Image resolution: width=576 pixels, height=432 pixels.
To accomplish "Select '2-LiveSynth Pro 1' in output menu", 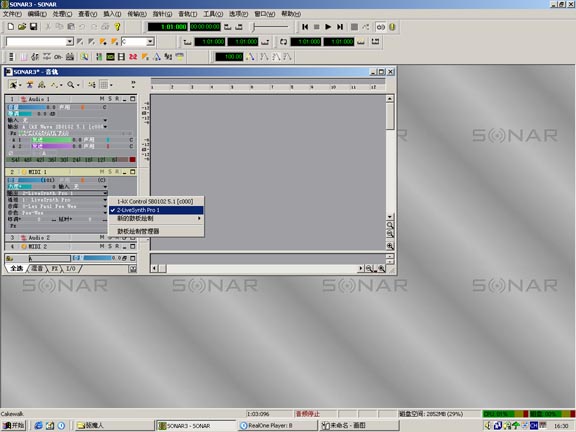I will click(156, 210).
